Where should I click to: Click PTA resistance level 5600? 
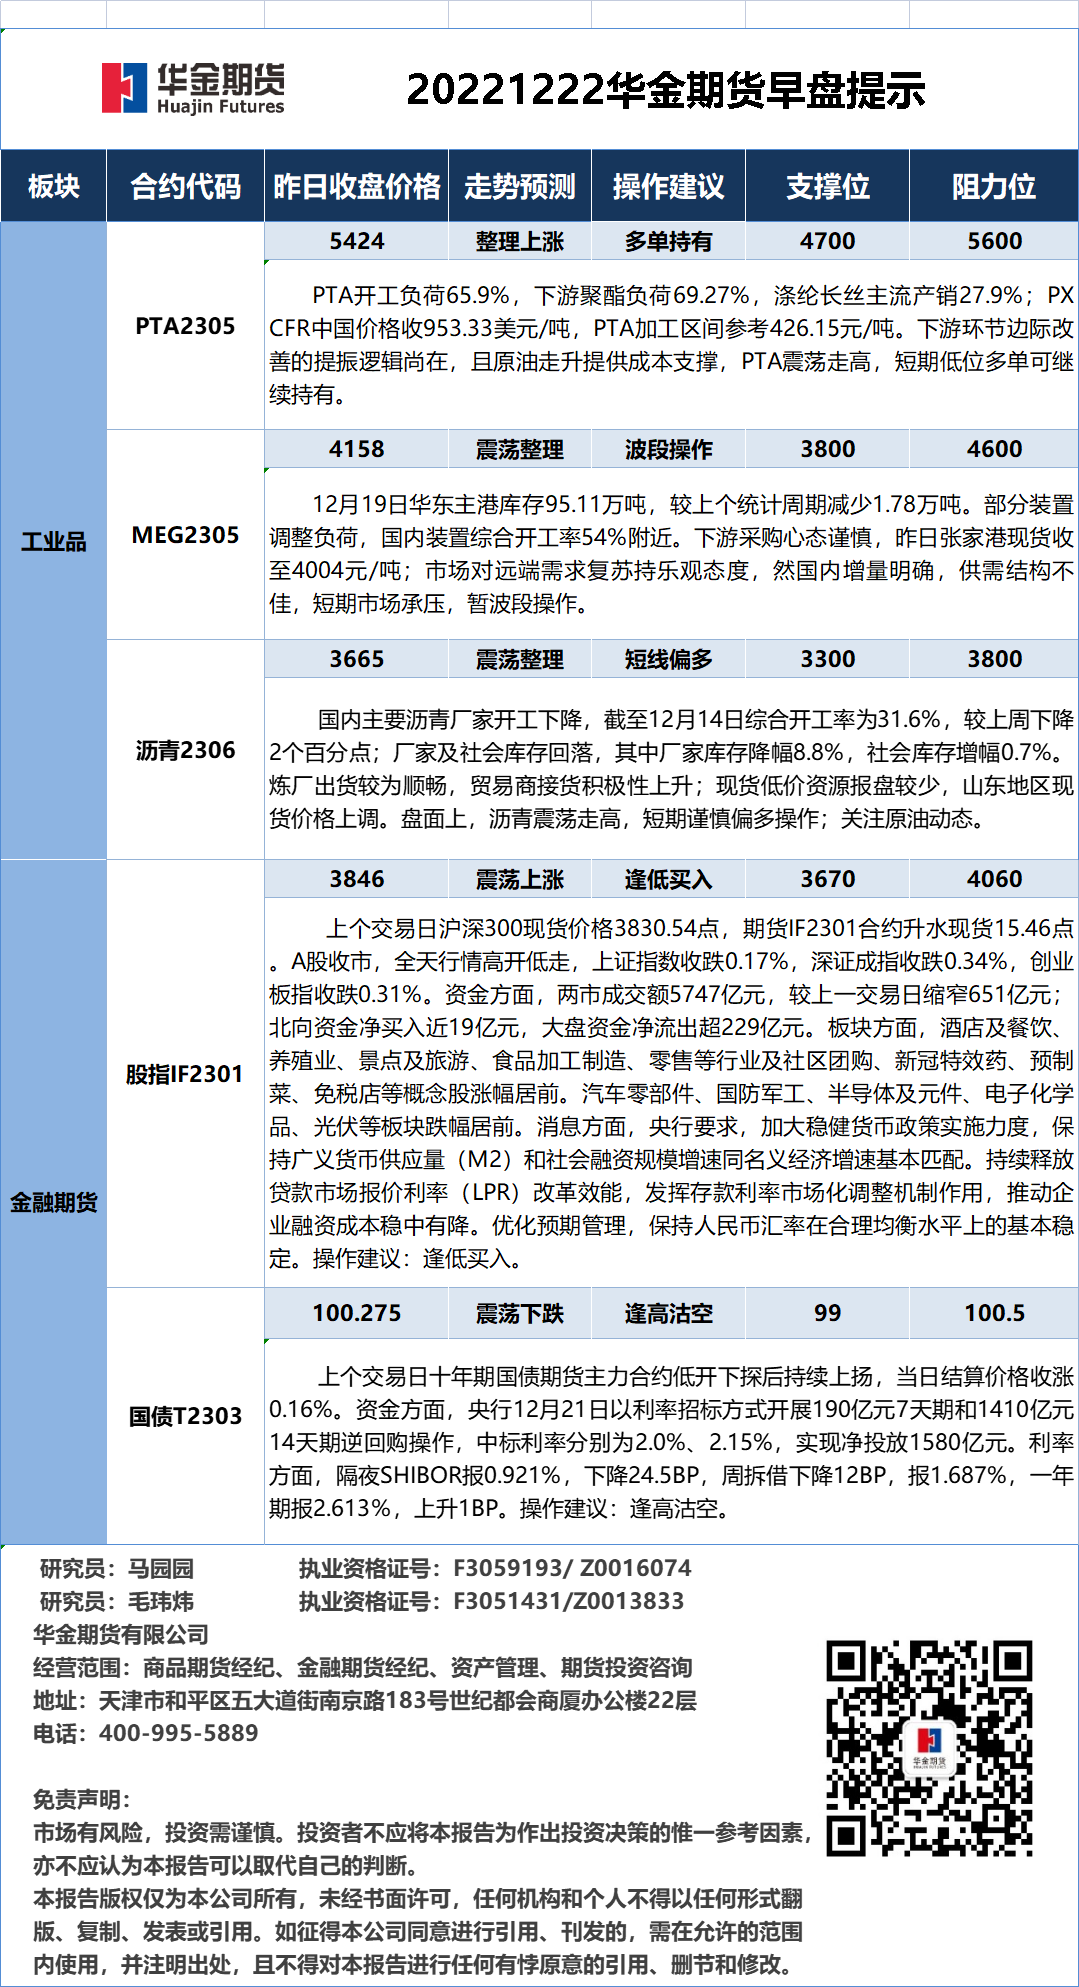click(x=994, y=241)
